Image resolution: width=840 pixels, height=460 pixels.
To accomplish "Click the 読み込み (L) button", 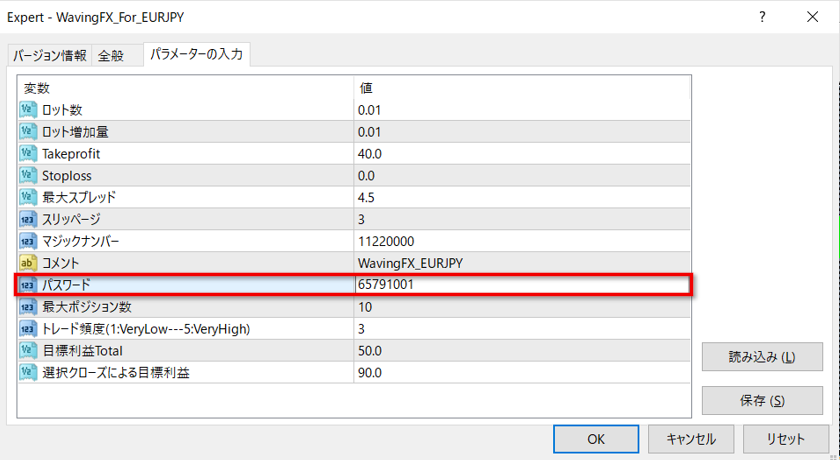I will pyautogui.click(x=762, y=357).
